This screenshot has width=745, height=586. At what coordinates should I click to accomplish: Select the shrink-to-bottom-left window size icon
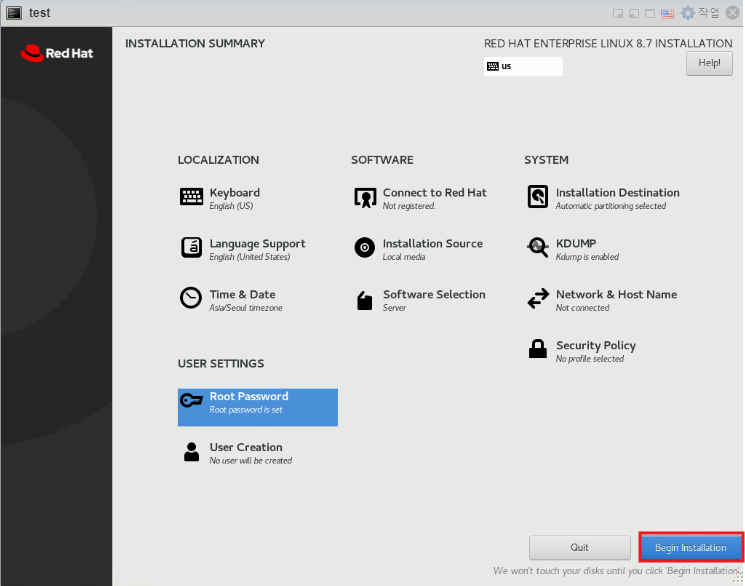click(x=634, y=13)
